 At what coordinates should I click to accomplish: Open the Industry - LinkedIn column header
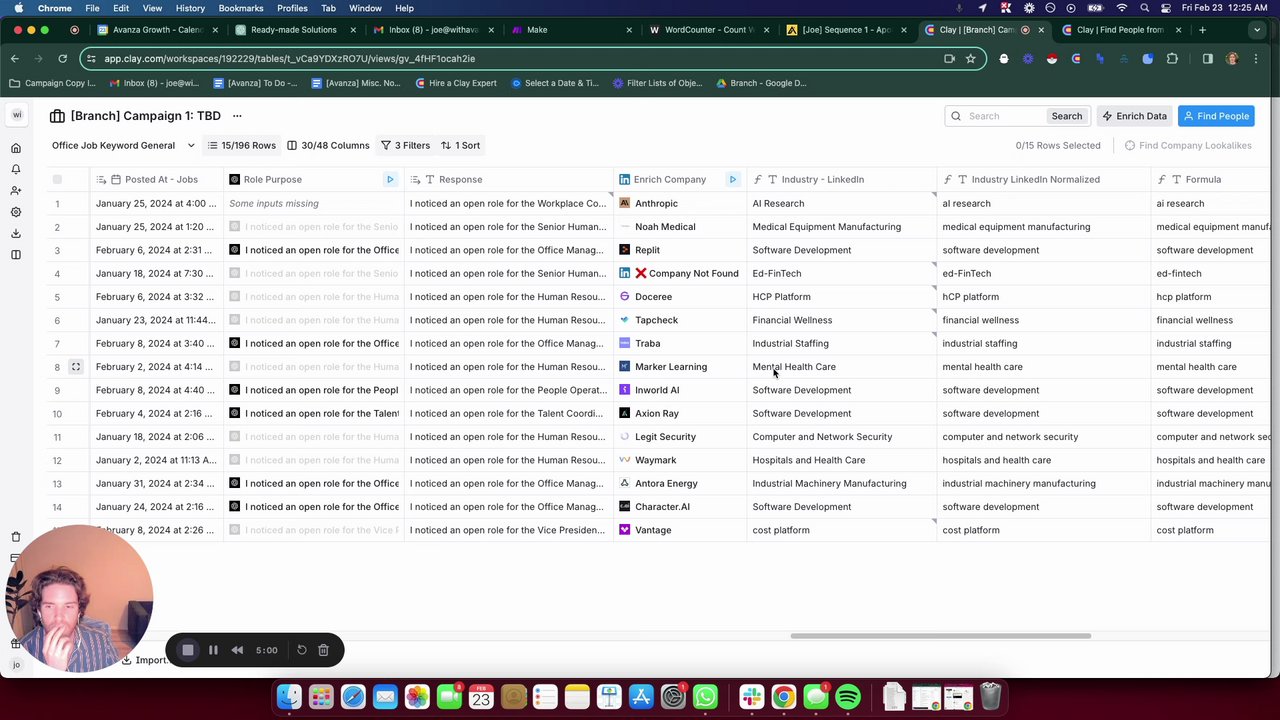841,179
